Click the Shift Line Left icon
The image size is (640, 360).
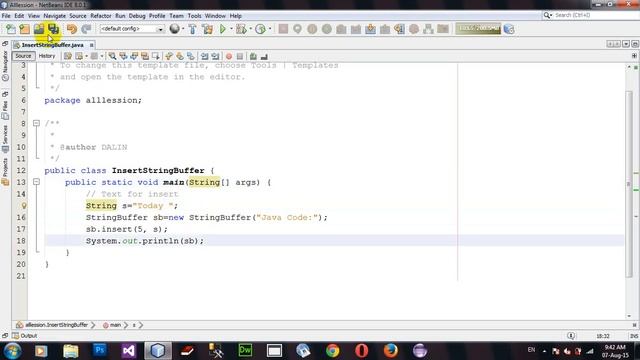(204, 56)
